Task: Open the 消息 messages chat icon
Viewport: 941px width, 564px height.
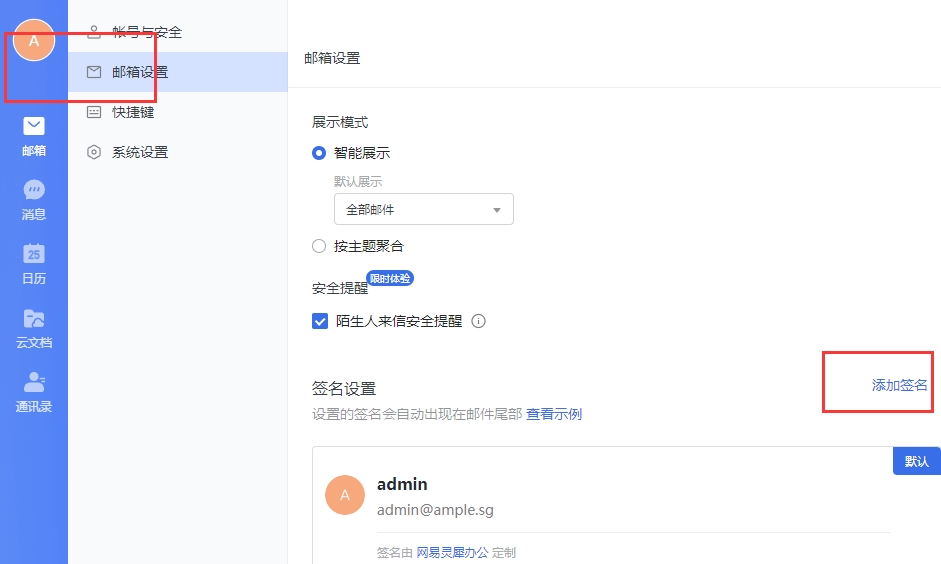Action: click(x=34, y=191)
